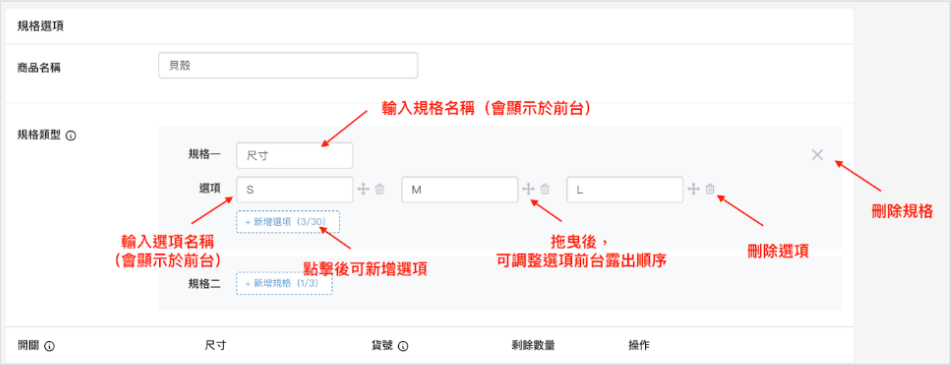Focus the option field showing S

295,190
